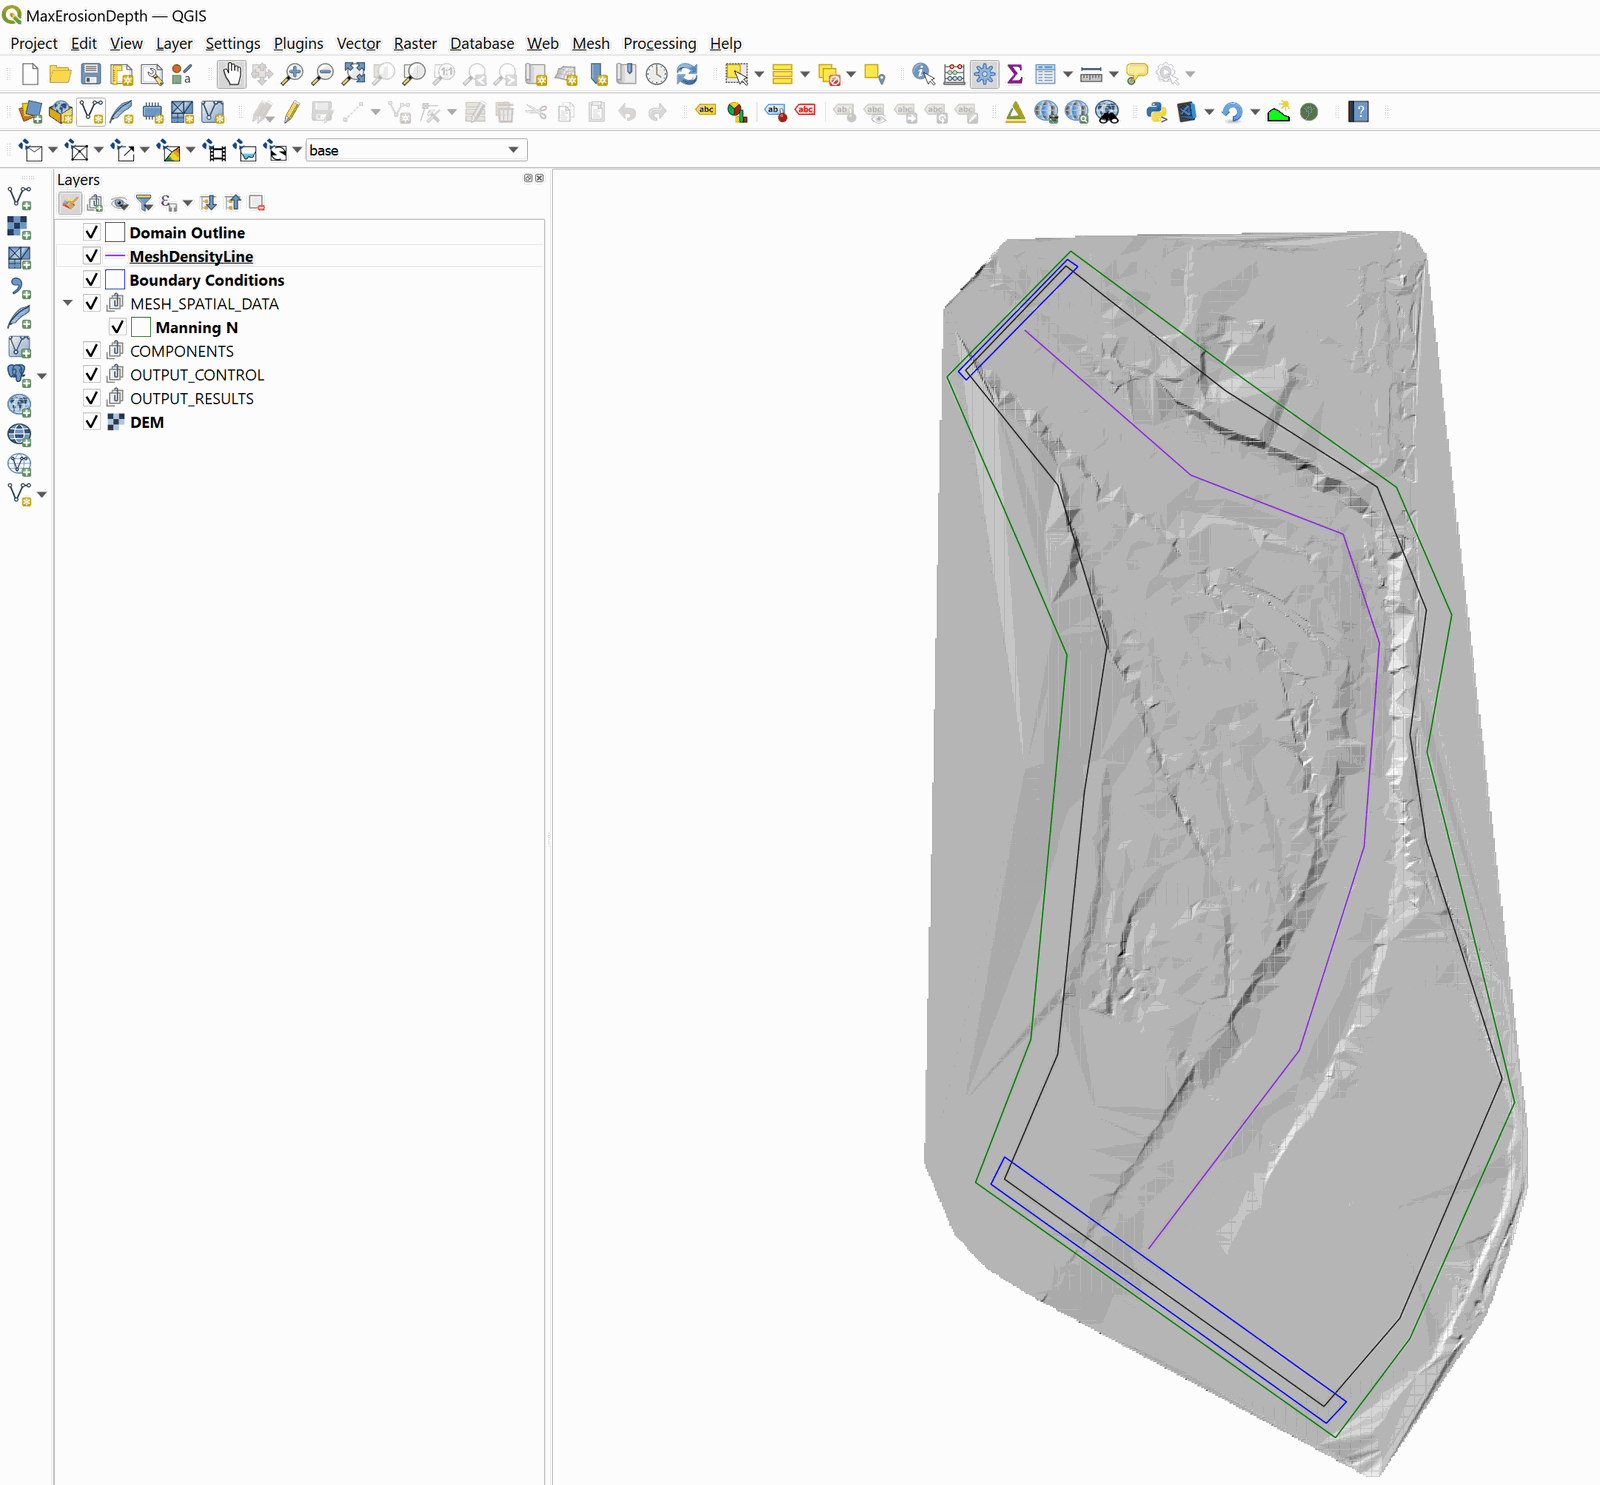Screen dimensions: 1600x1485
Task: Select the MeshDensityLine layer name
Action: [191, 257]
